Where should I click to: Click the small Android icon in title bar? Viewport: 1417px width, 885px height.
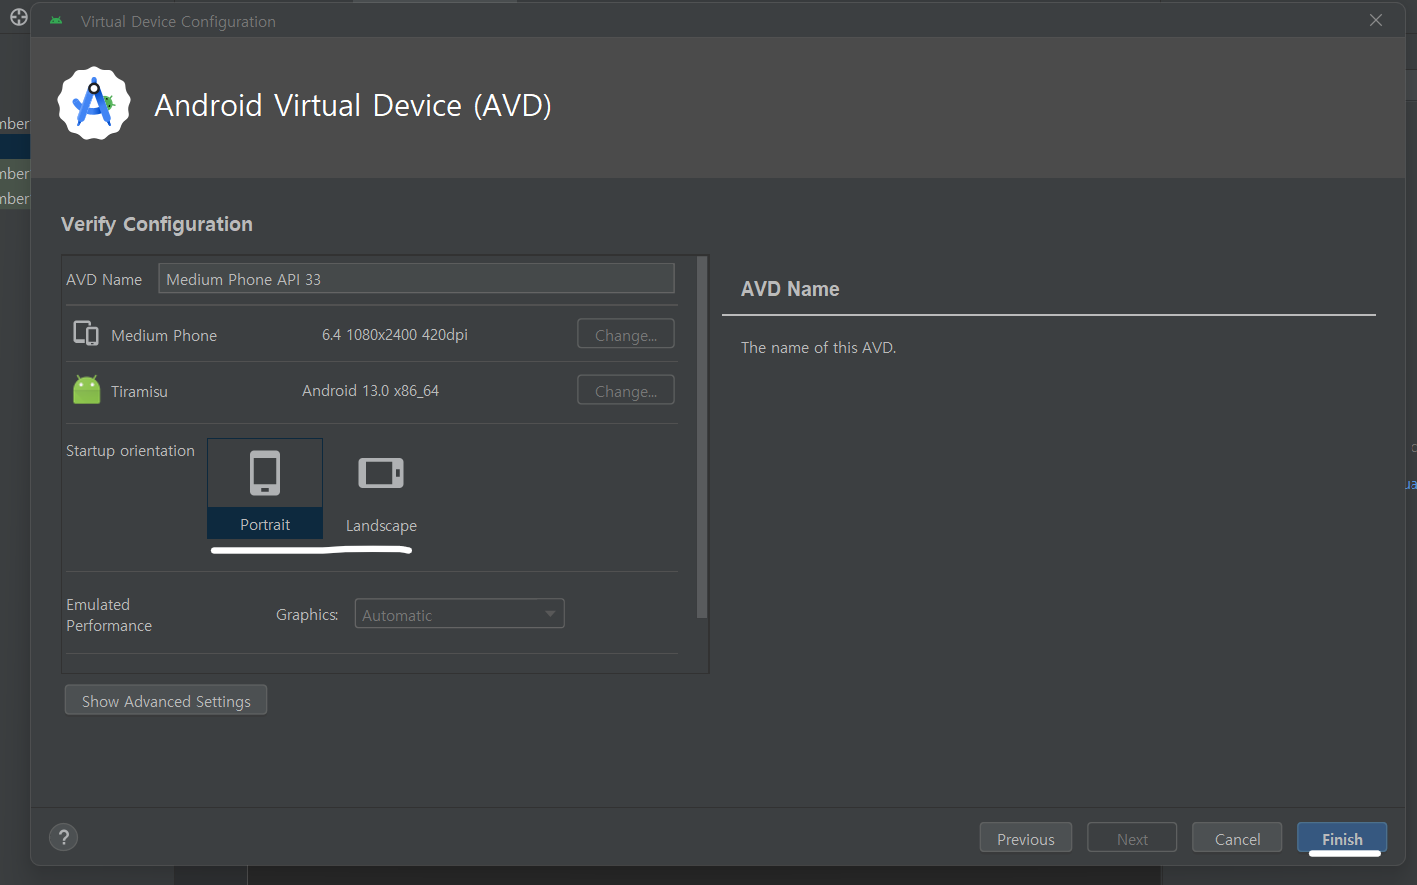click(x=56, y=21)
